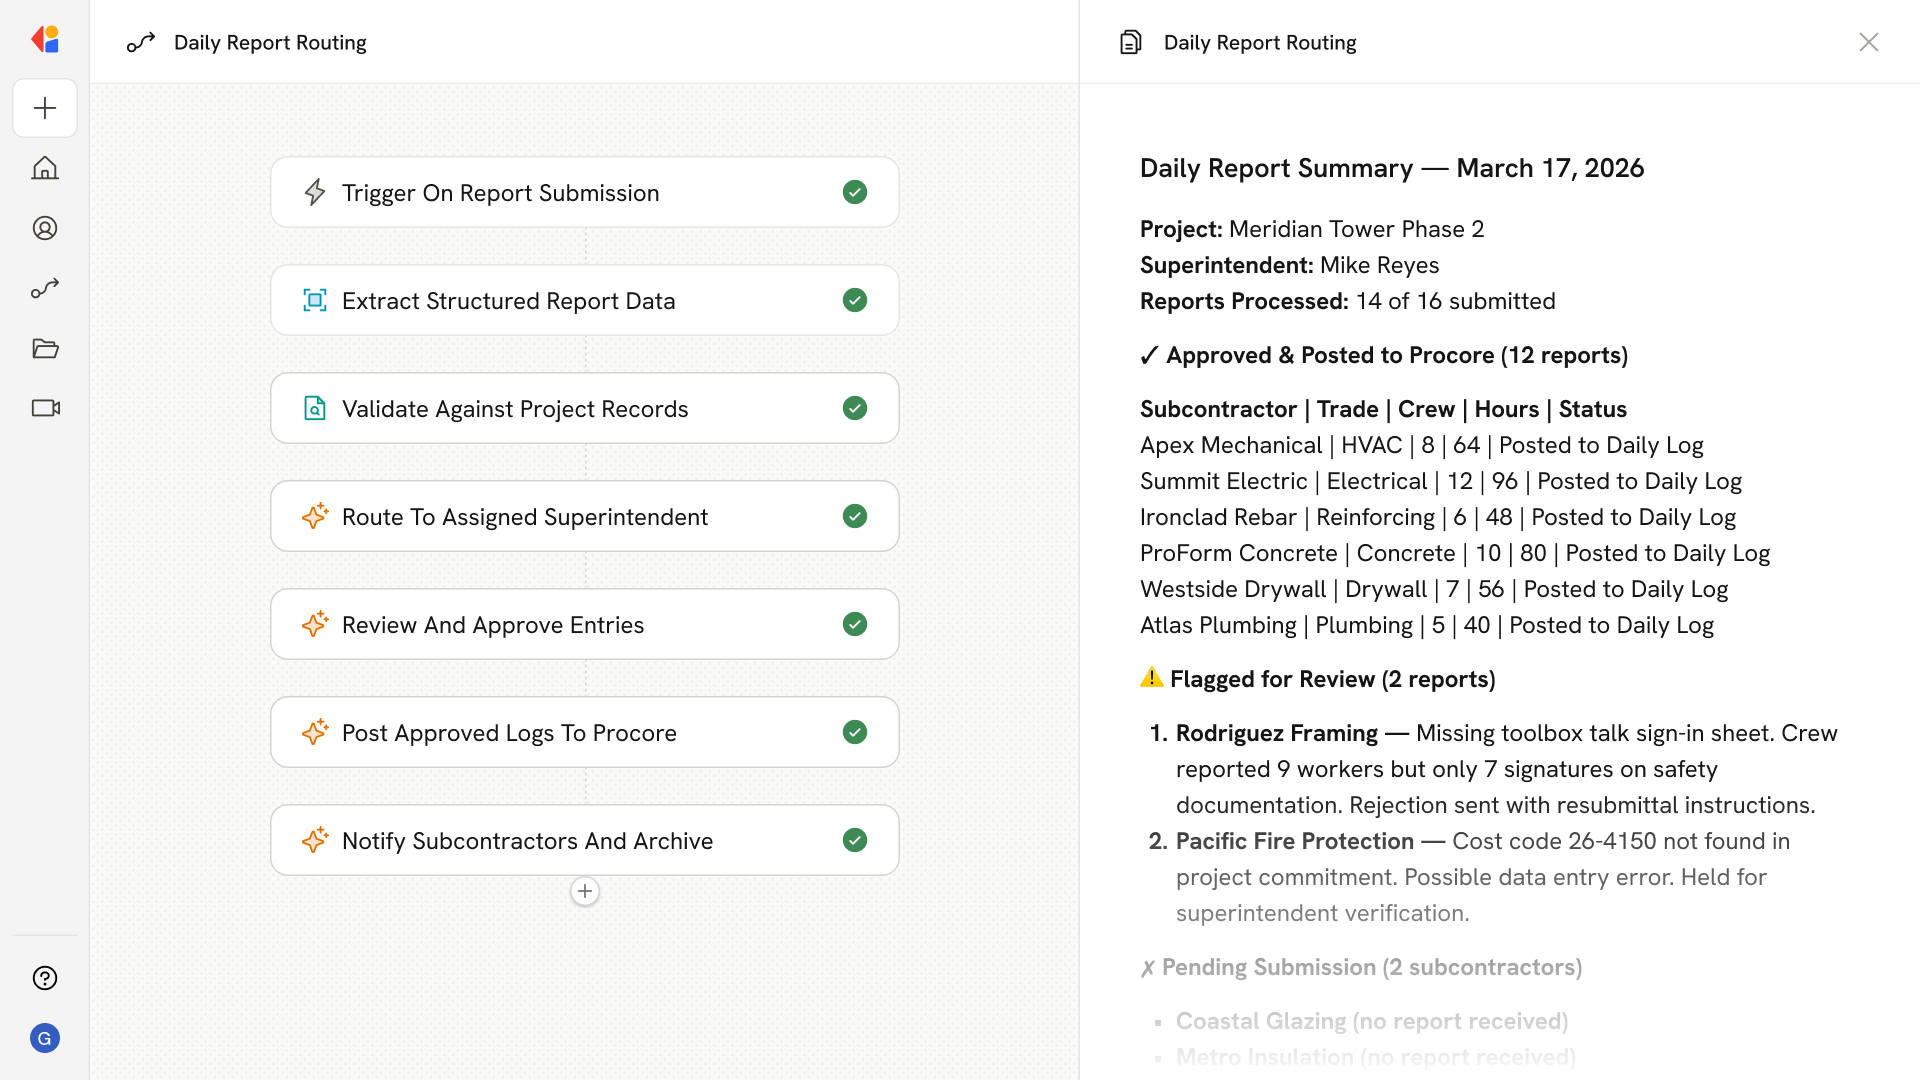Click Daily Report Routing workflow title
The width and height of the screenshot is (1920, 1080).
[270, 42]
